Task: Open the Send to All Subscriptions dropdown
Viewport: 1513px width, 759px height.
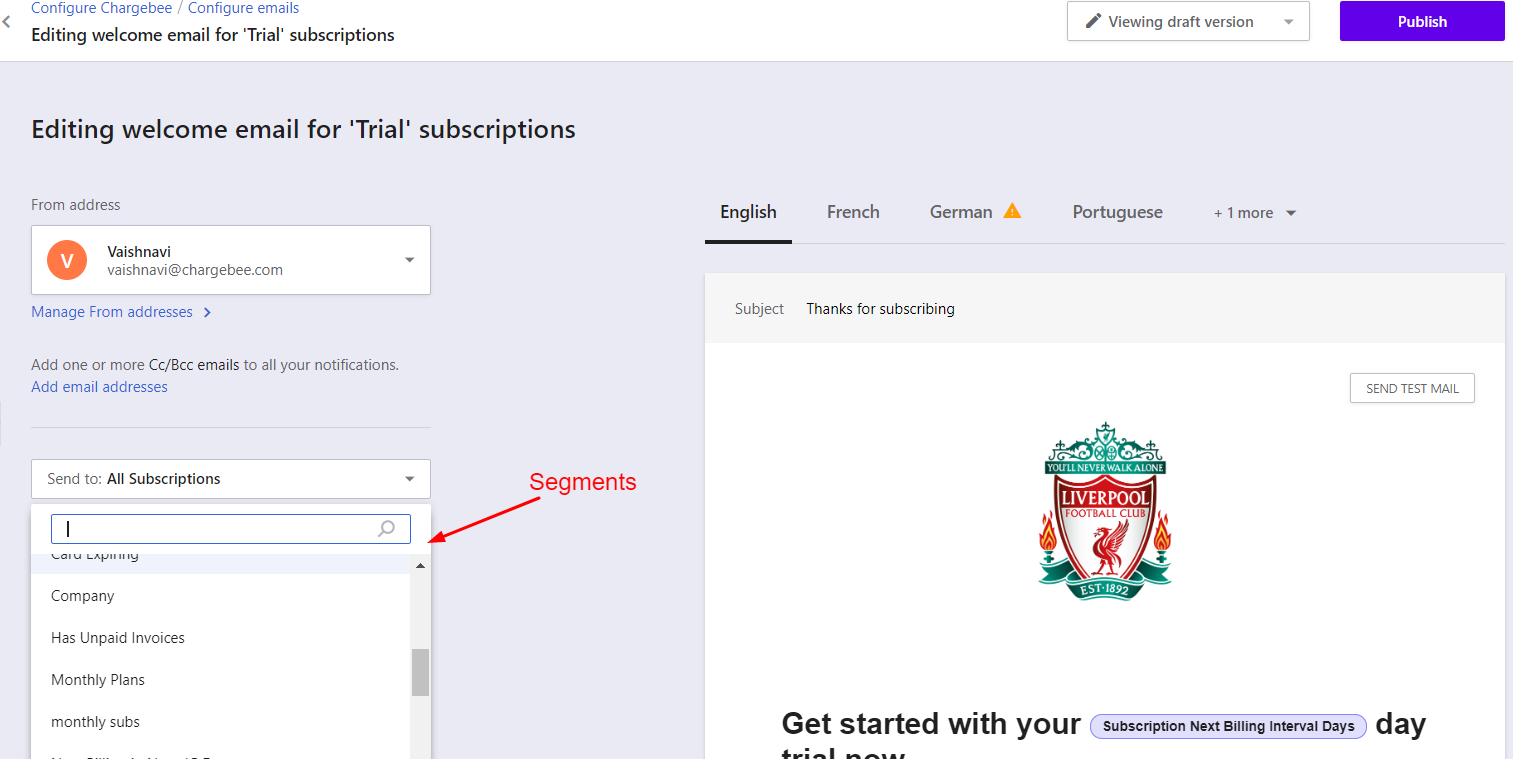Action: [x=231, y=479]
